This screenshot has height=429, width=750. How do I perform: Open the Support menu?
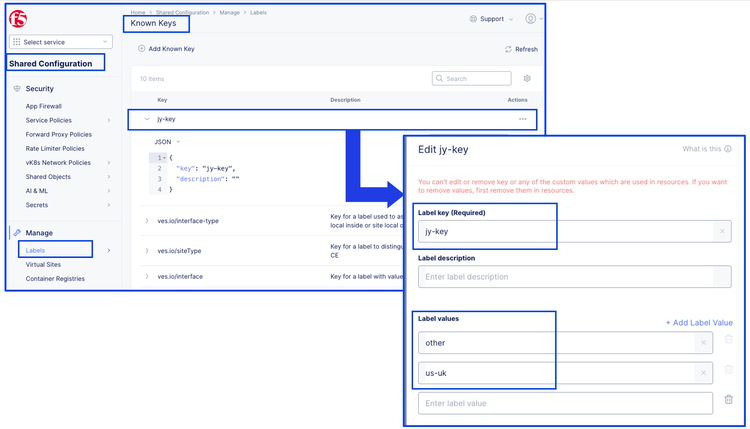click(491, 19)
